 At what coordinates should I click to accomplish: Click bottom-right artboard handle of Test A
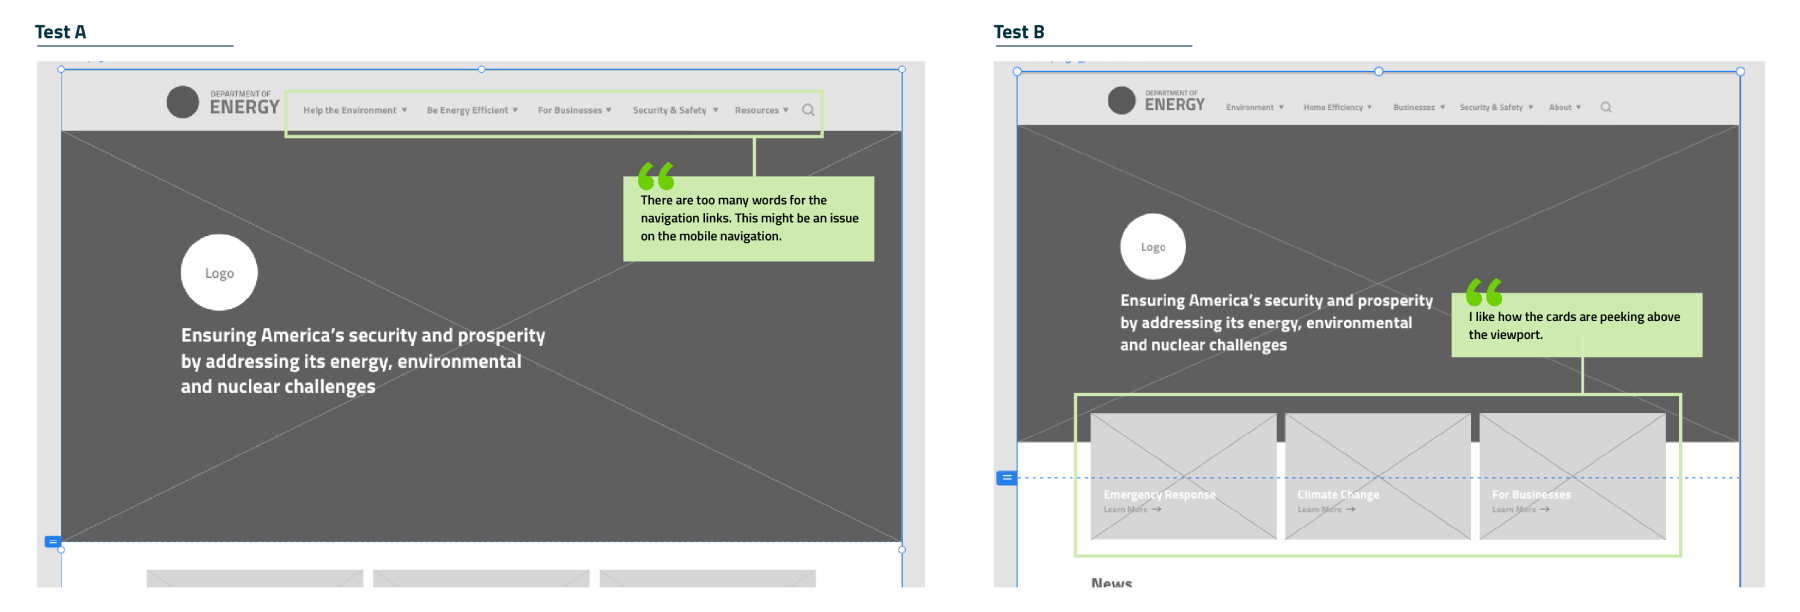coord(902,549)
